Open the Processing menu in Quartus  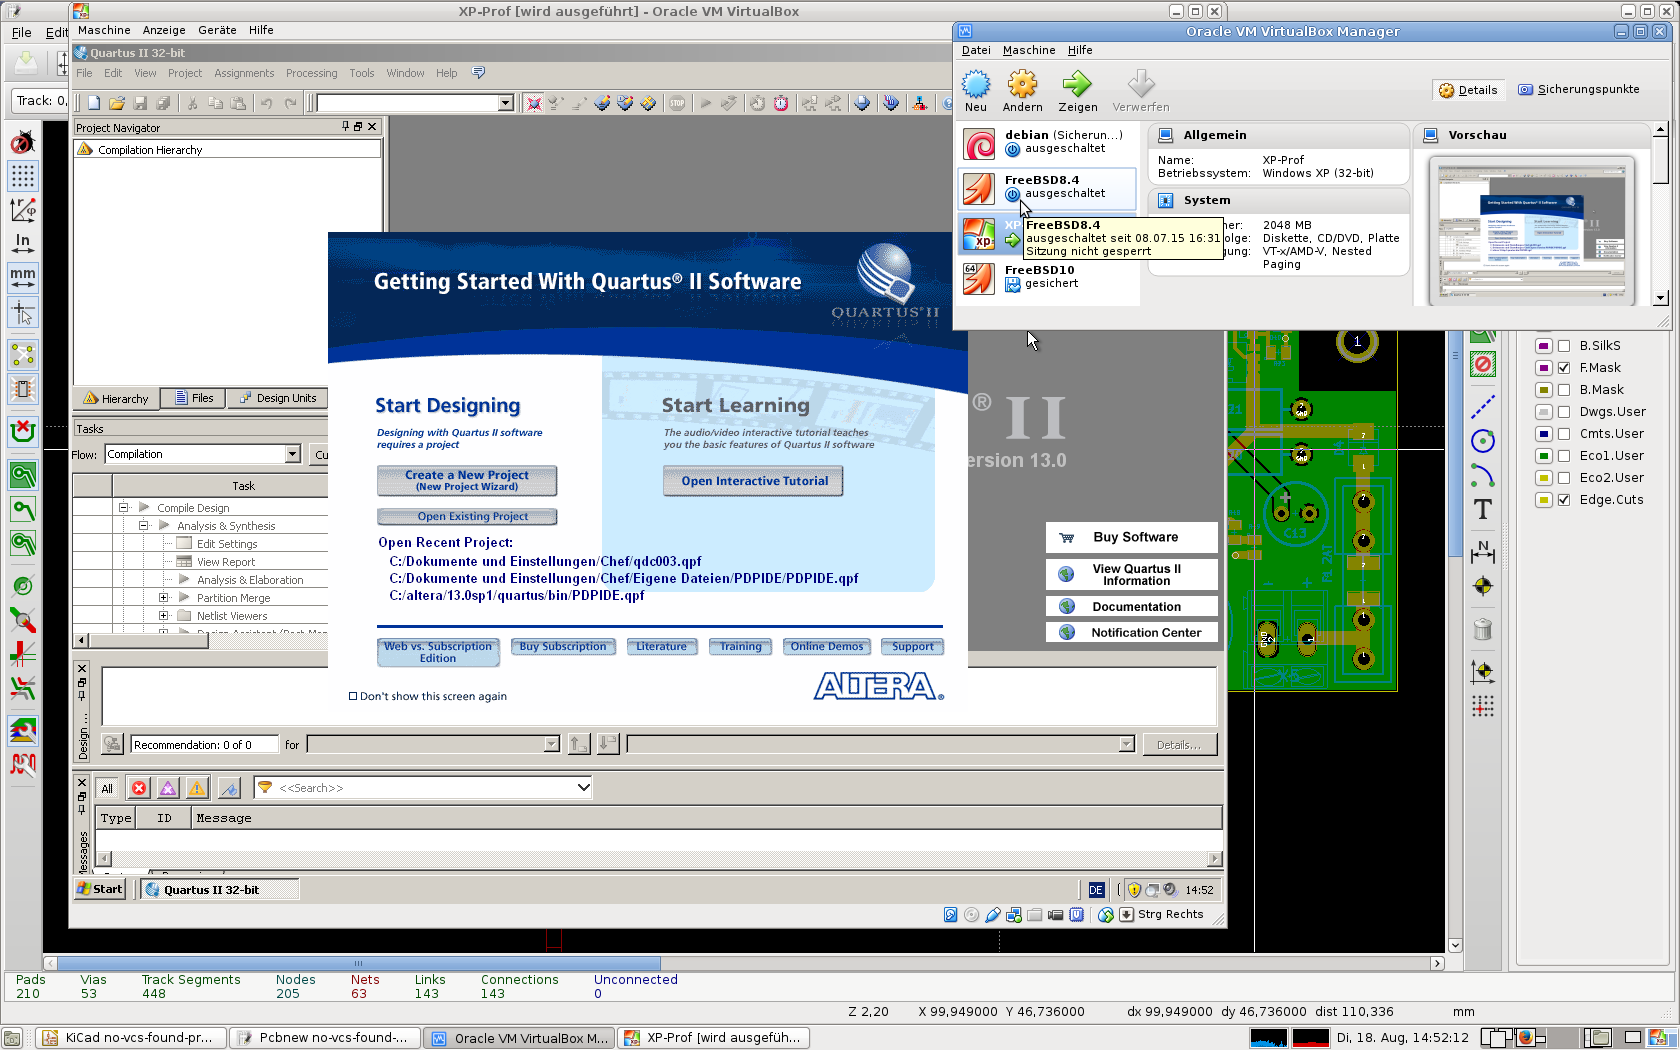click(311, 73)
